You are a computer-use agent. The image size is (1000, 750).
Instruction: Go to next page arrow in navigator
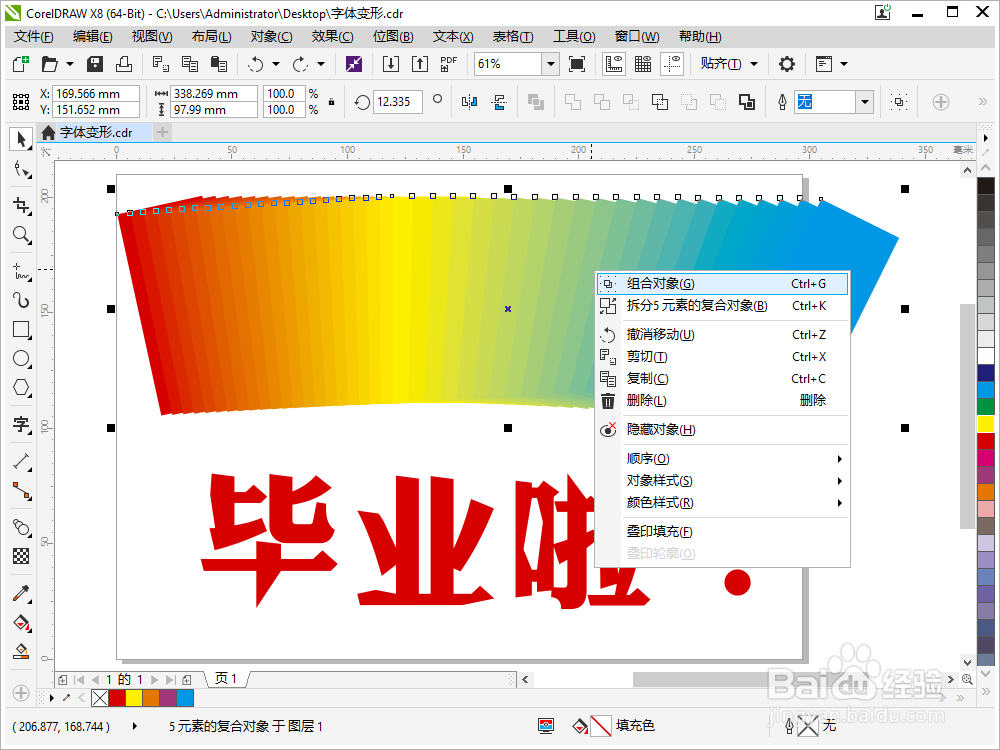pos(154,680)
